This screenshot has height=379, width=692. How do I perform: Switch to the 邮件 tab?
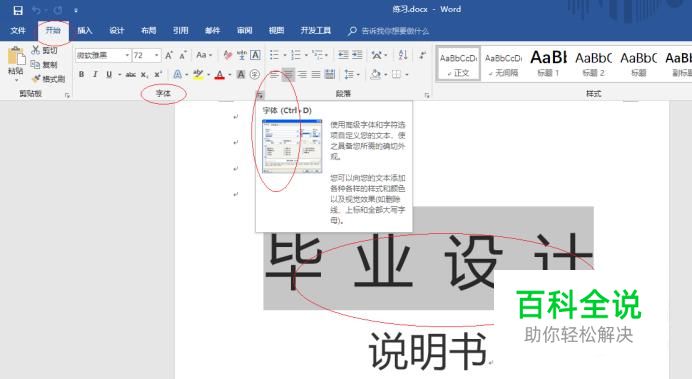[212, 30]
